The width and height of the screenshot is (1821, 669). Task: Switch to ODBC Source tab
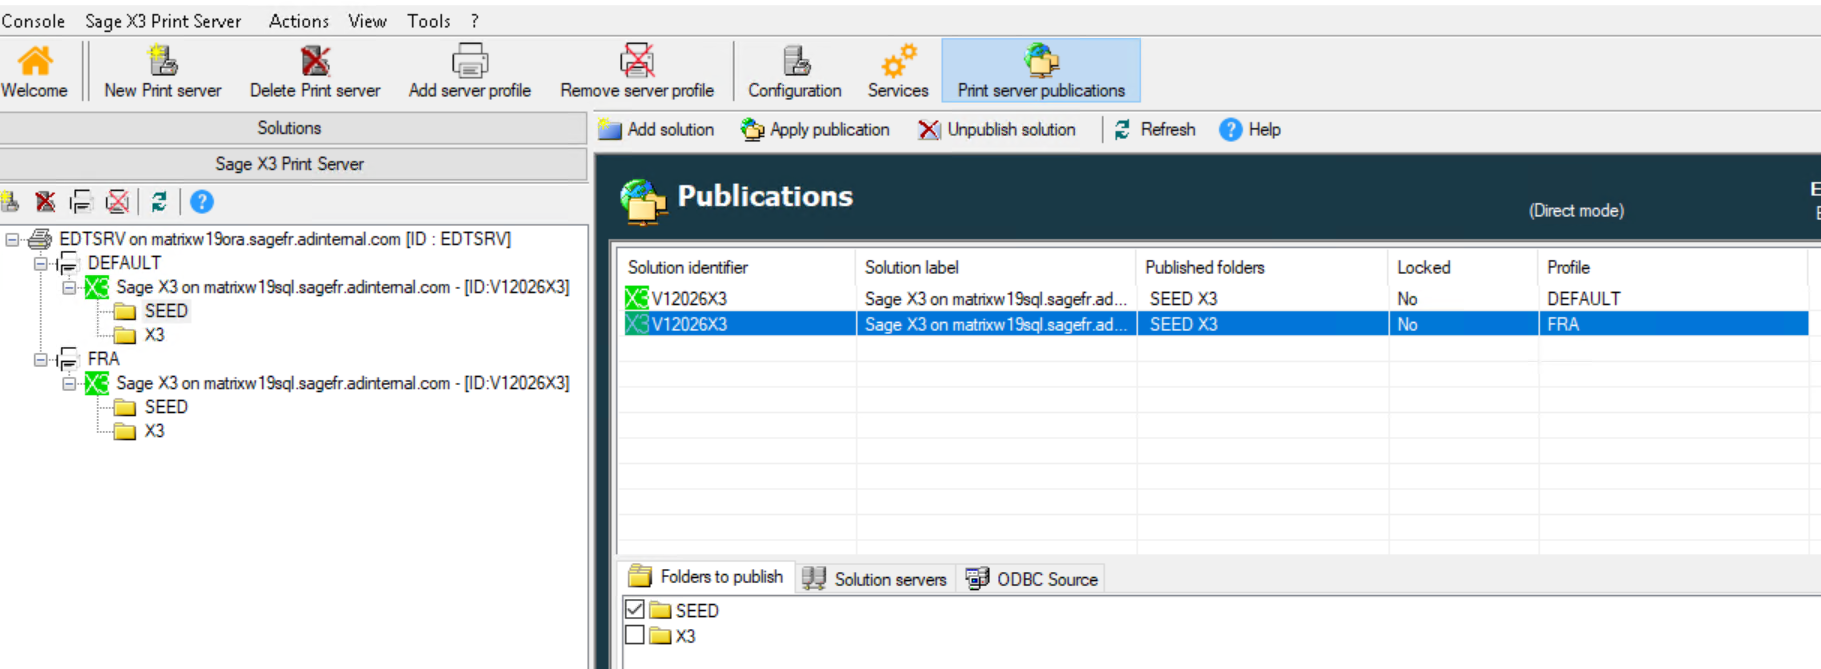1031,579
